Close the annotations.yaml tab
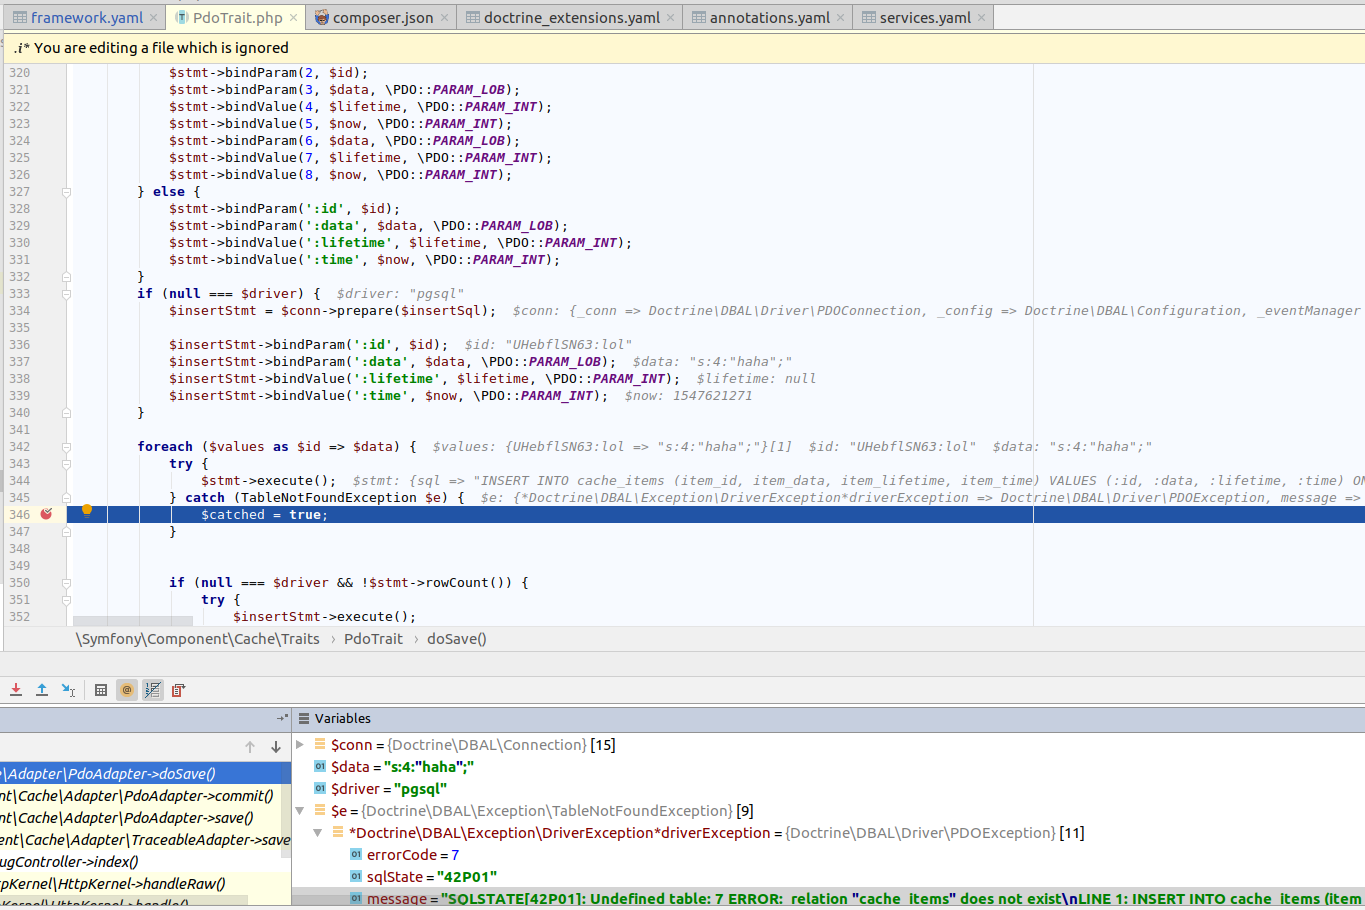1365x910 pixels. click(840, 18)
